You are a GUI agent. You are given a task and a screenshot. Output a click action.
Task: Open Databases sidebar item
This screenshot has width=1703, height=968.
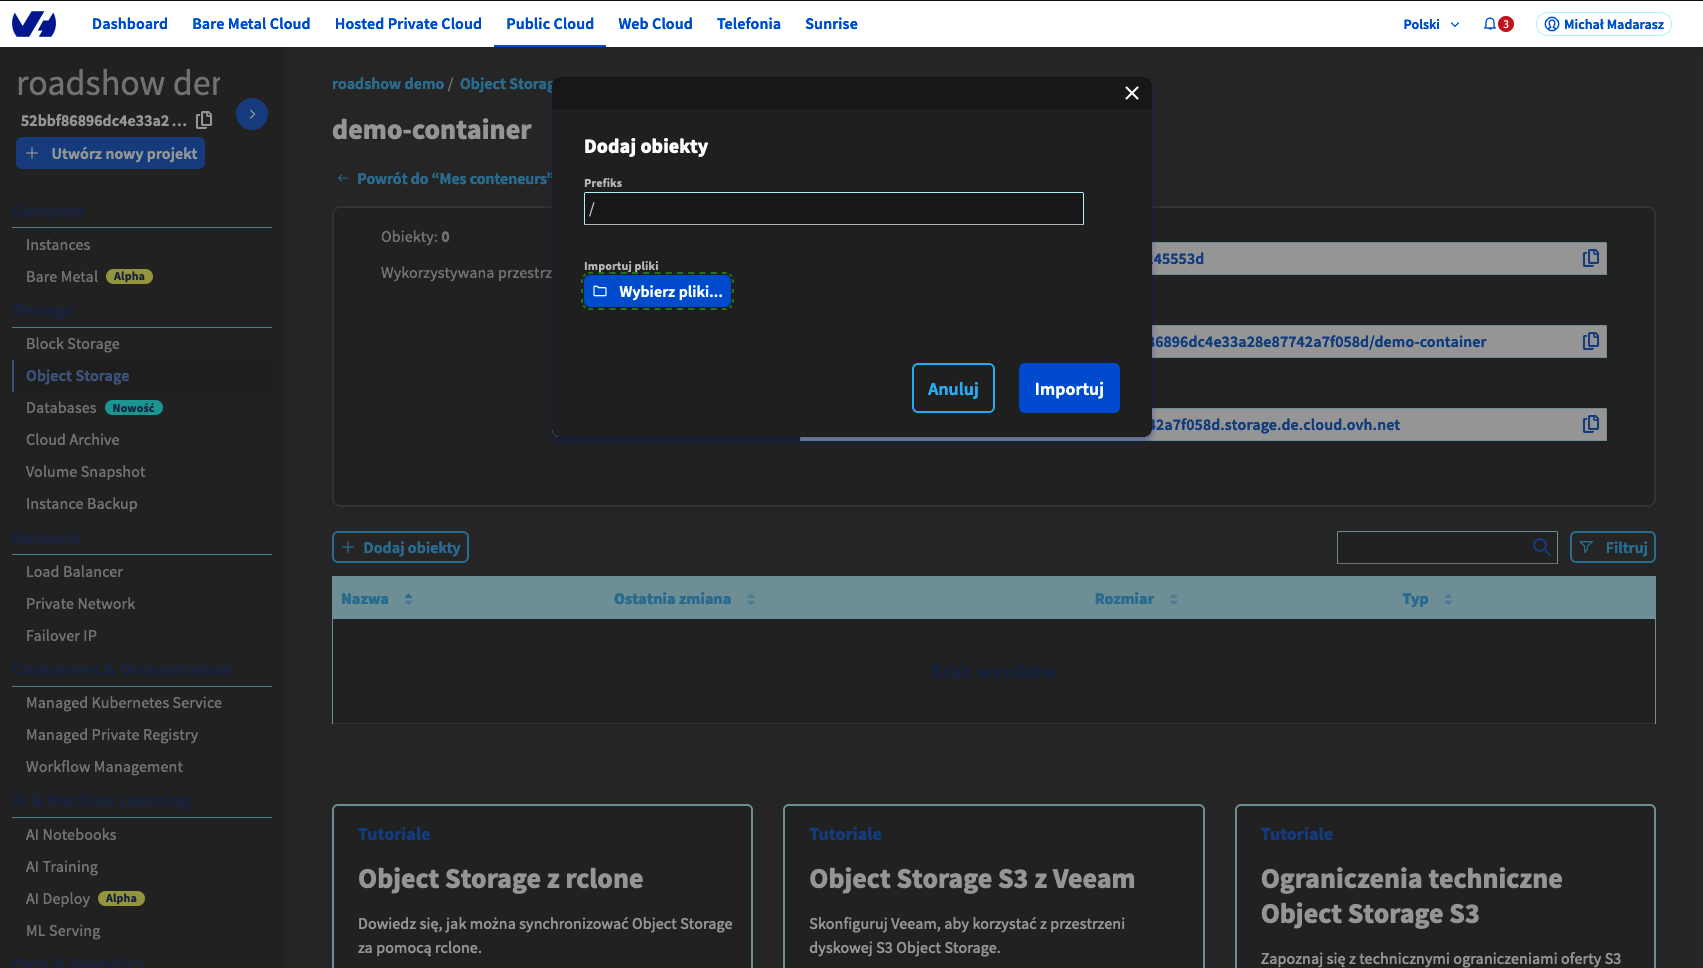[94, 408]
